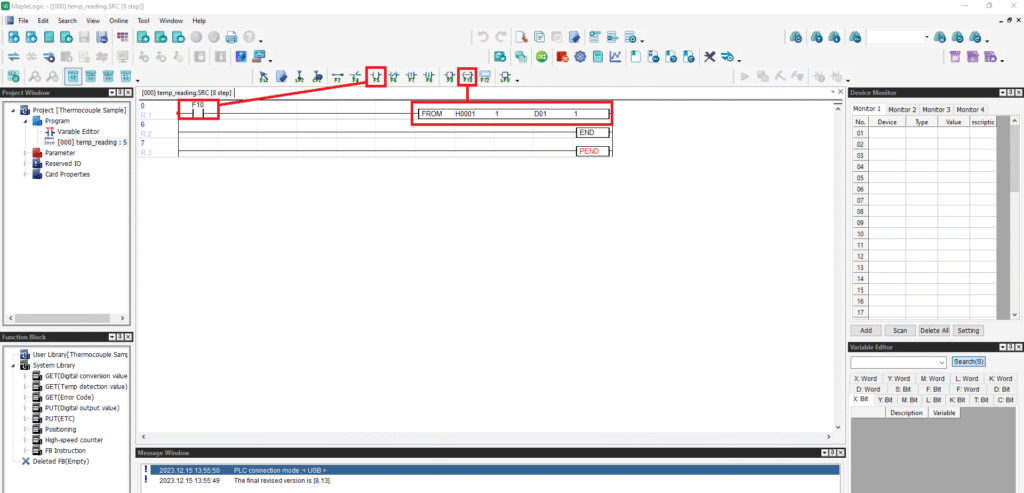The height and width of the screenshot is (493, 1024).
Task: Insert normally open contact F5 icon
Action: pyautogui.click(x=376, y=76)
